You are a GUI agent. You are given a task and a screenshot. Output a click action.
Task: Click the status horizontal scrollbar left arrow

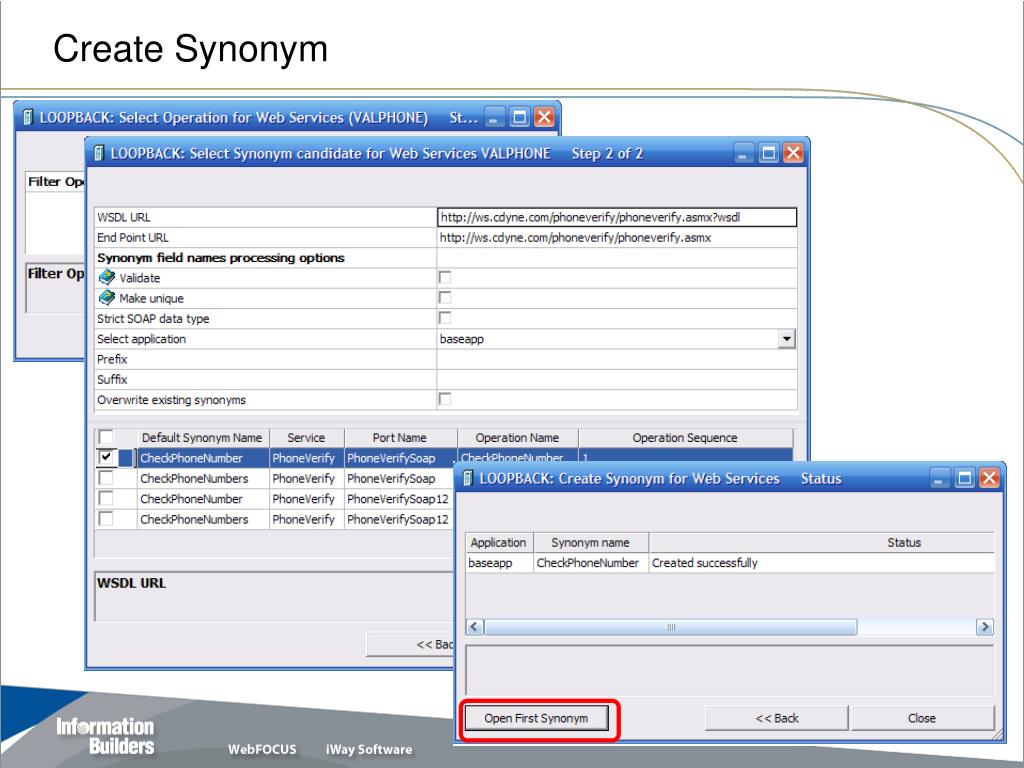[x=475, y=627]
